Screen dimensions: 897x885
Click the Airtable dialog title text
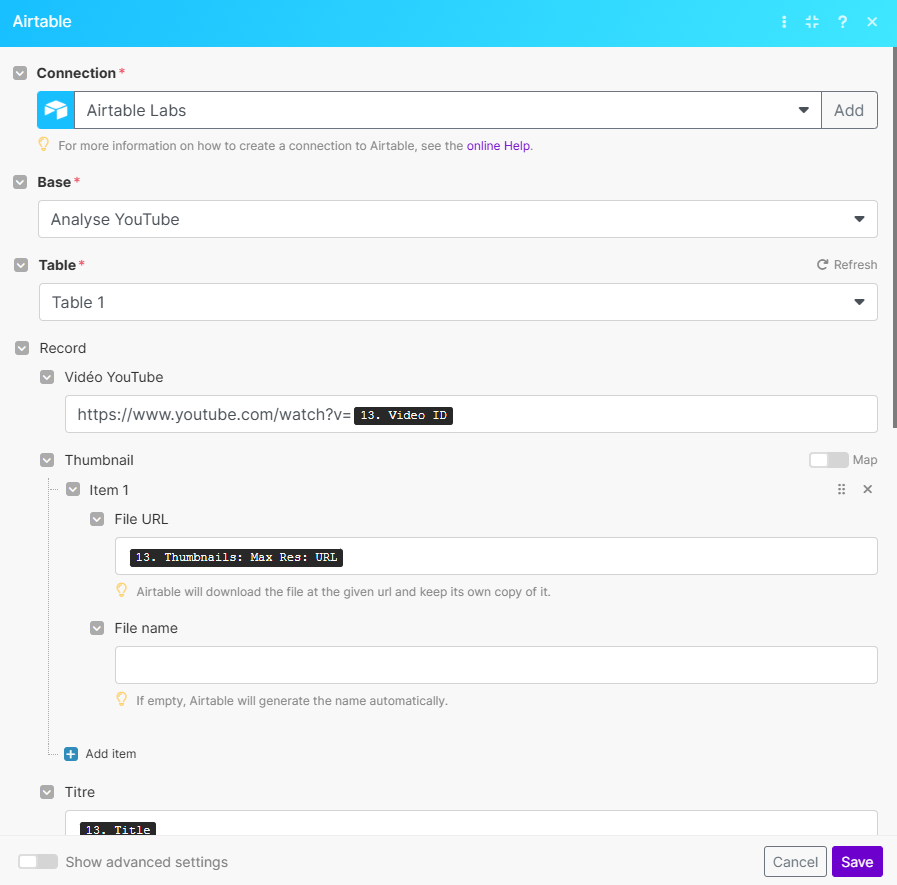(x=42, y=22)
